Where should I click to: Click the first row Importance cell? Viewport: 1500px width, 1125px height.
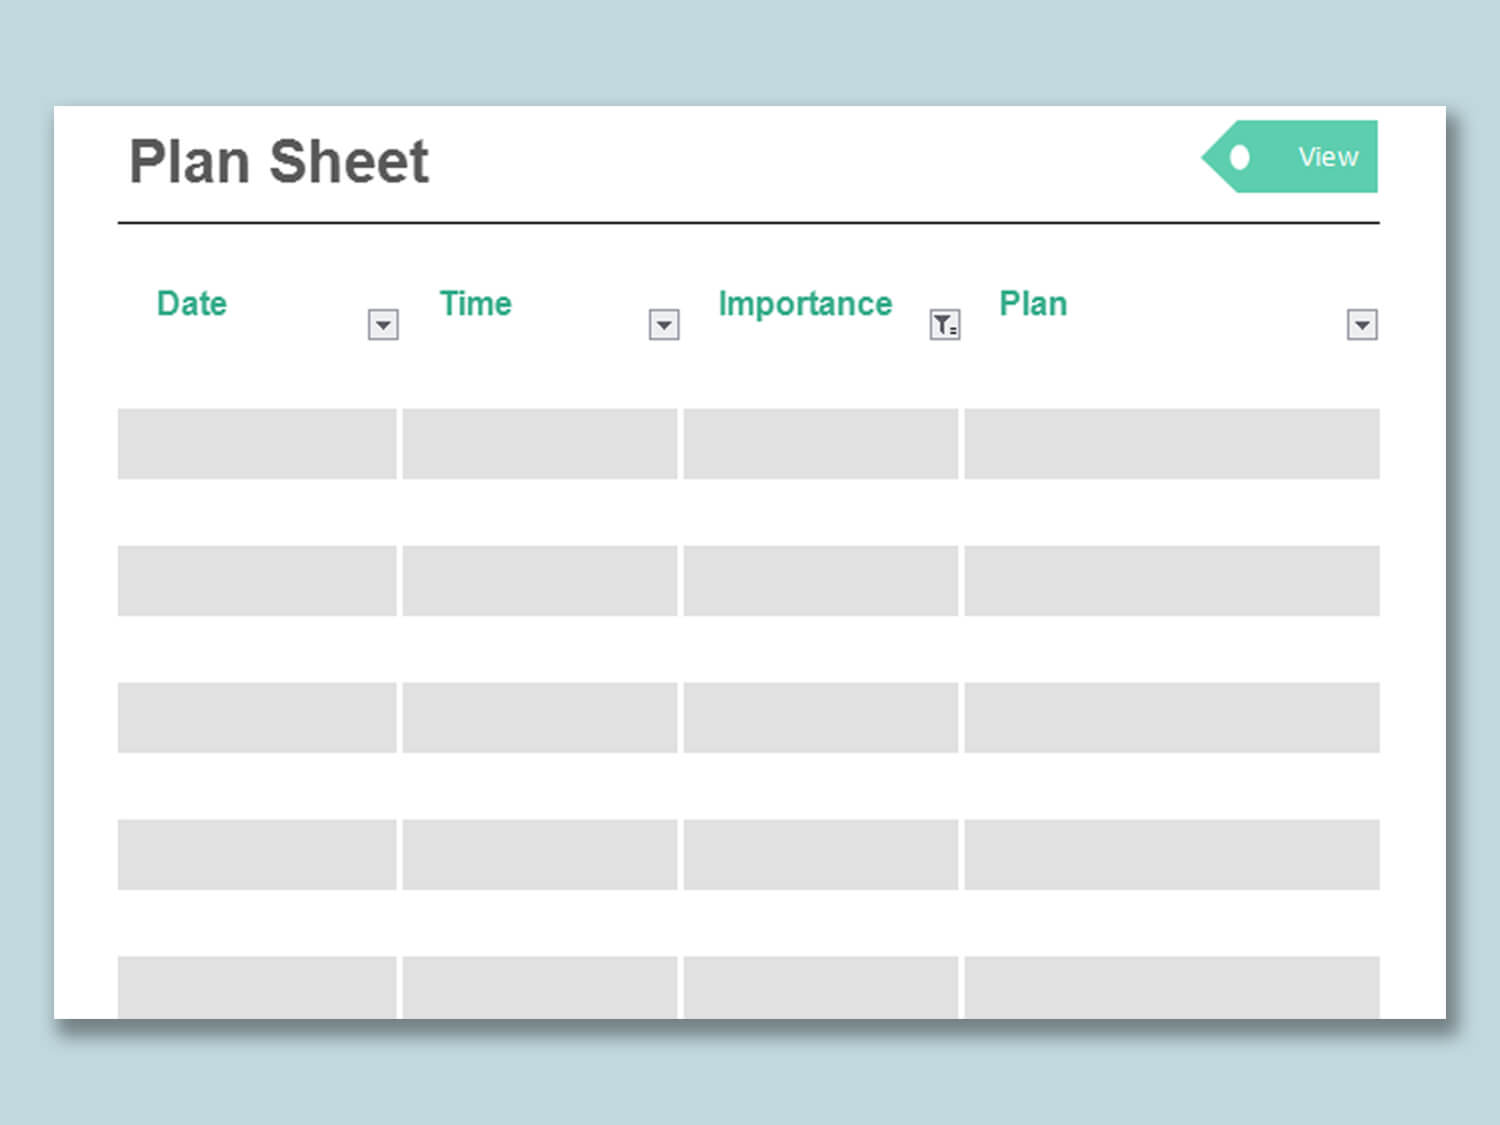[x=821, y=443]
